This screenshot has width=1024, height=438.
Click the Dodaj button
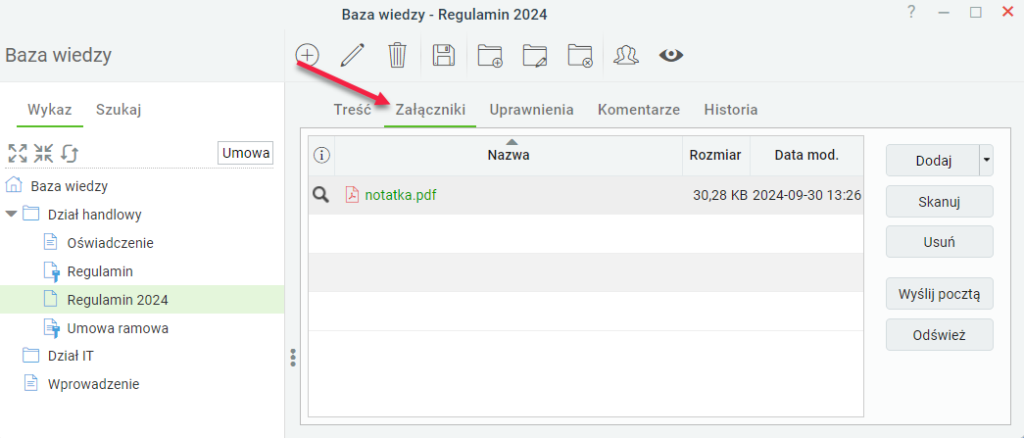(x=933, y=161)
